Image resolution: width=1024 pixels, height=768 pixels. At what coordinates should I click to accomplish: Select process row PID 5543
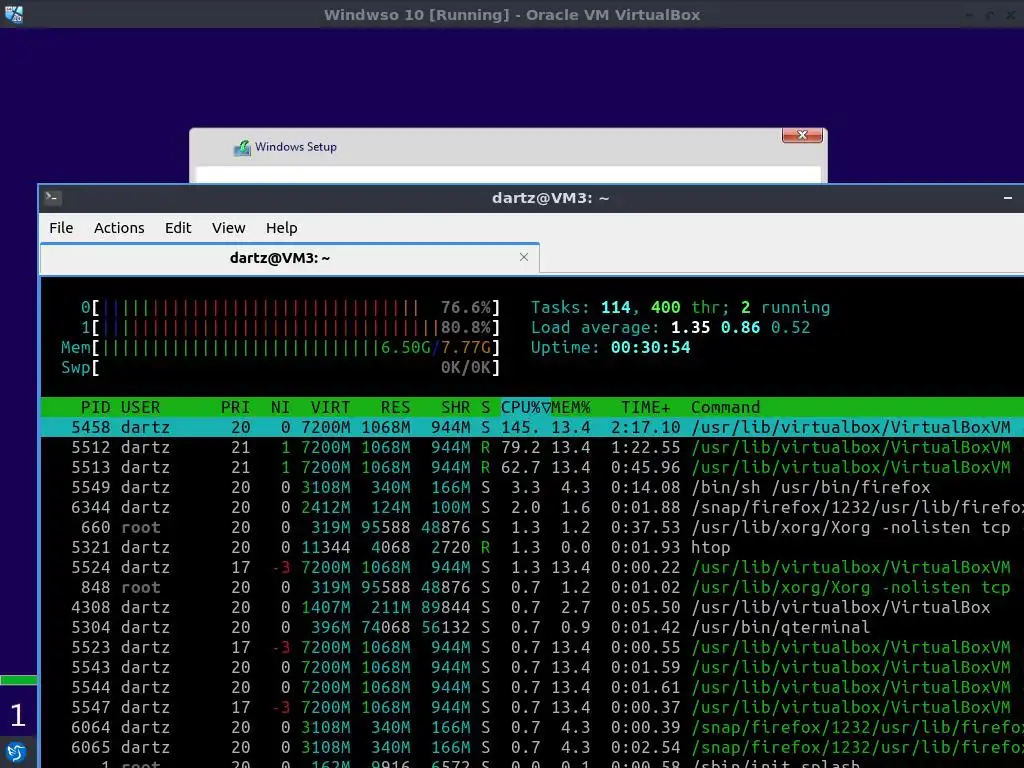532,667
